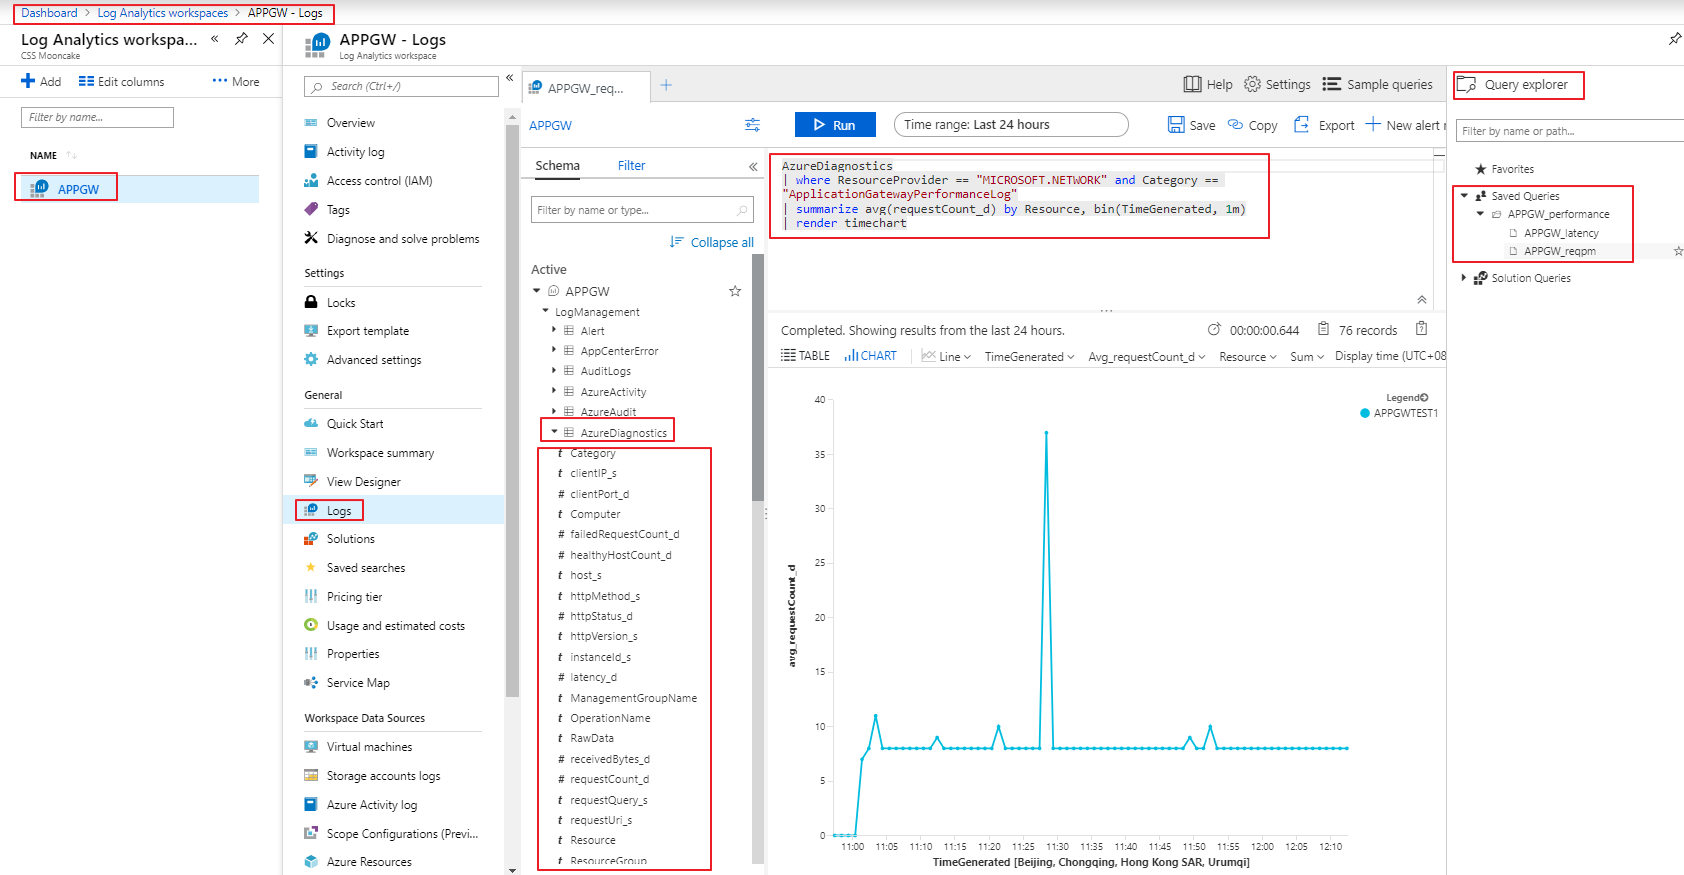Run the query
The width and height of the screenshot is (1684, 875).
(835, 125)
